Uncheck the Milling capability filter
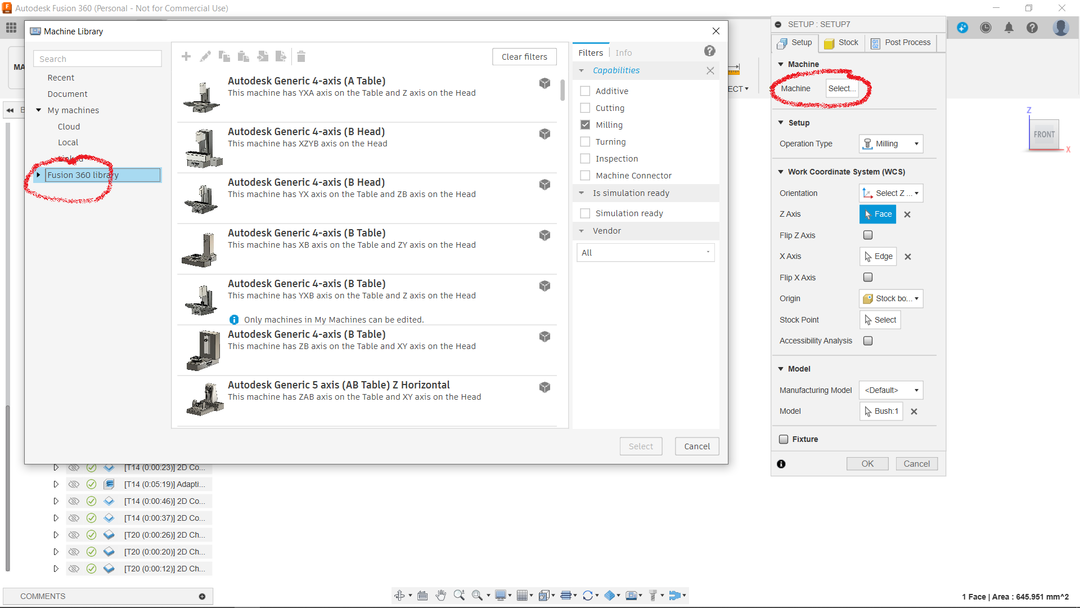This screenshot has height=608, width=1080. pyautogui.click(x=586, y=125)
